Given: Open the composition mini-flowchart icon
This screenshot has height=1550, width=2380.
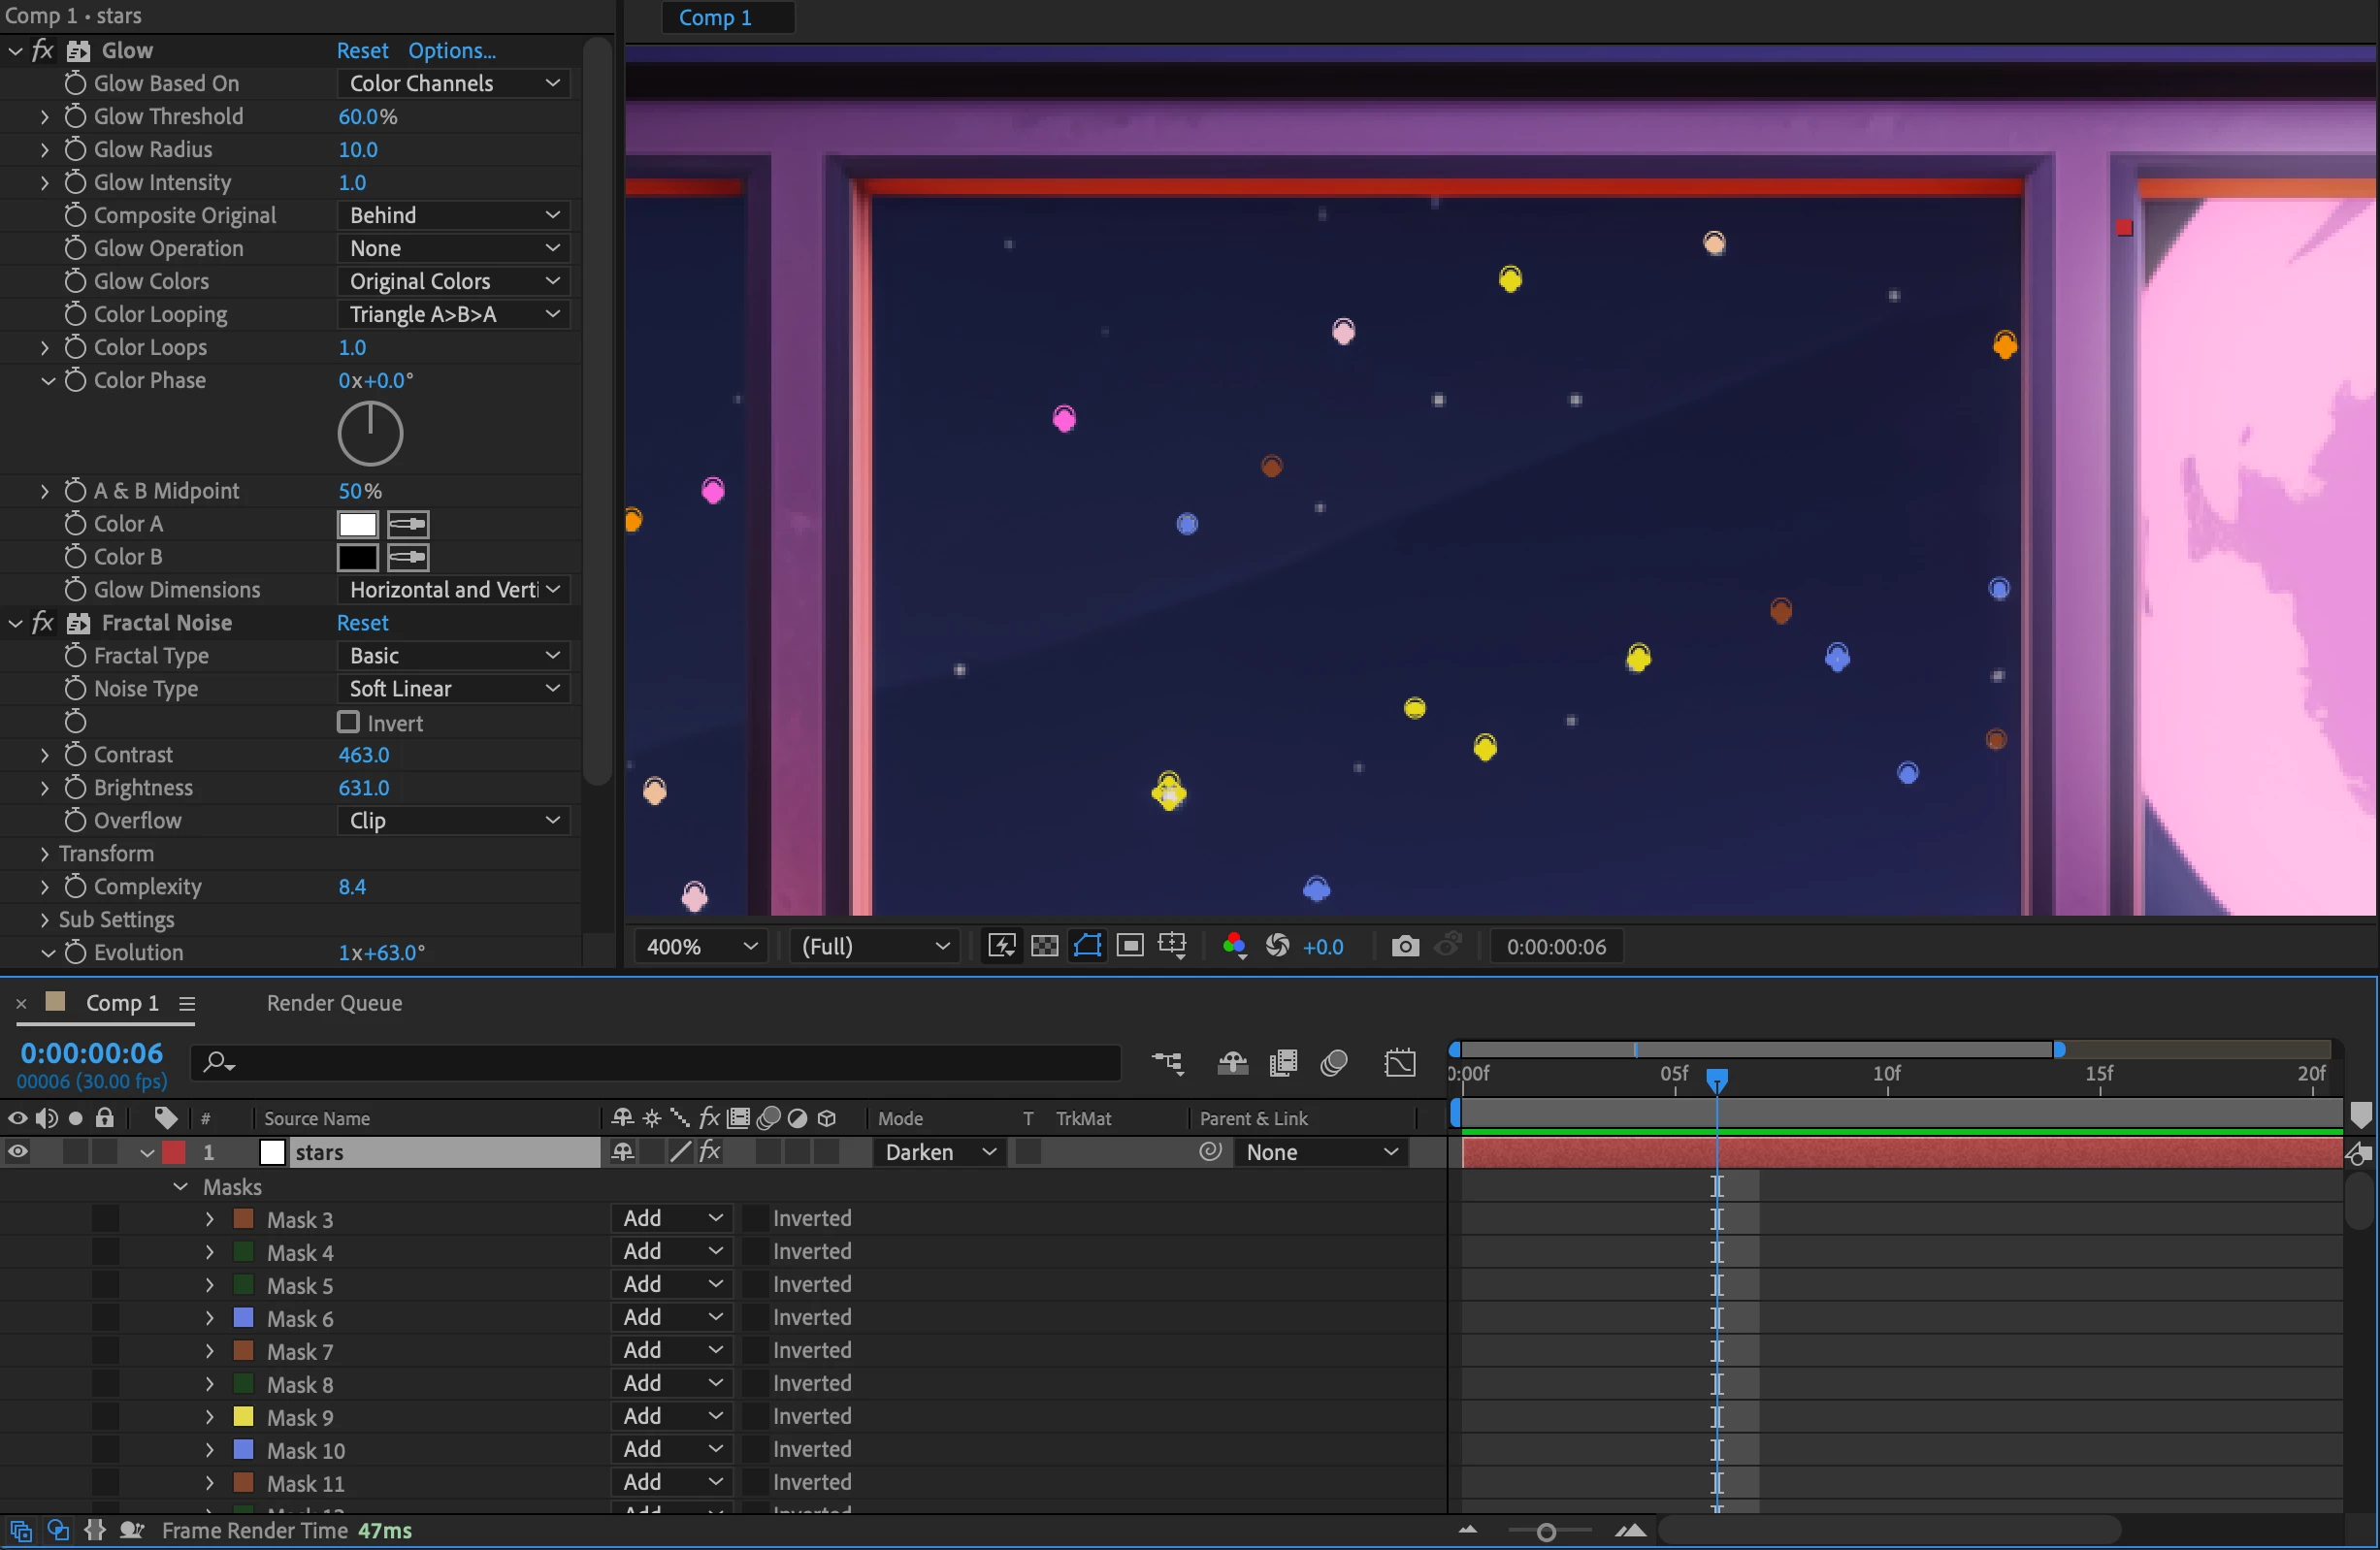Looking at the screenshot, I should (x=1167, y=1063).
